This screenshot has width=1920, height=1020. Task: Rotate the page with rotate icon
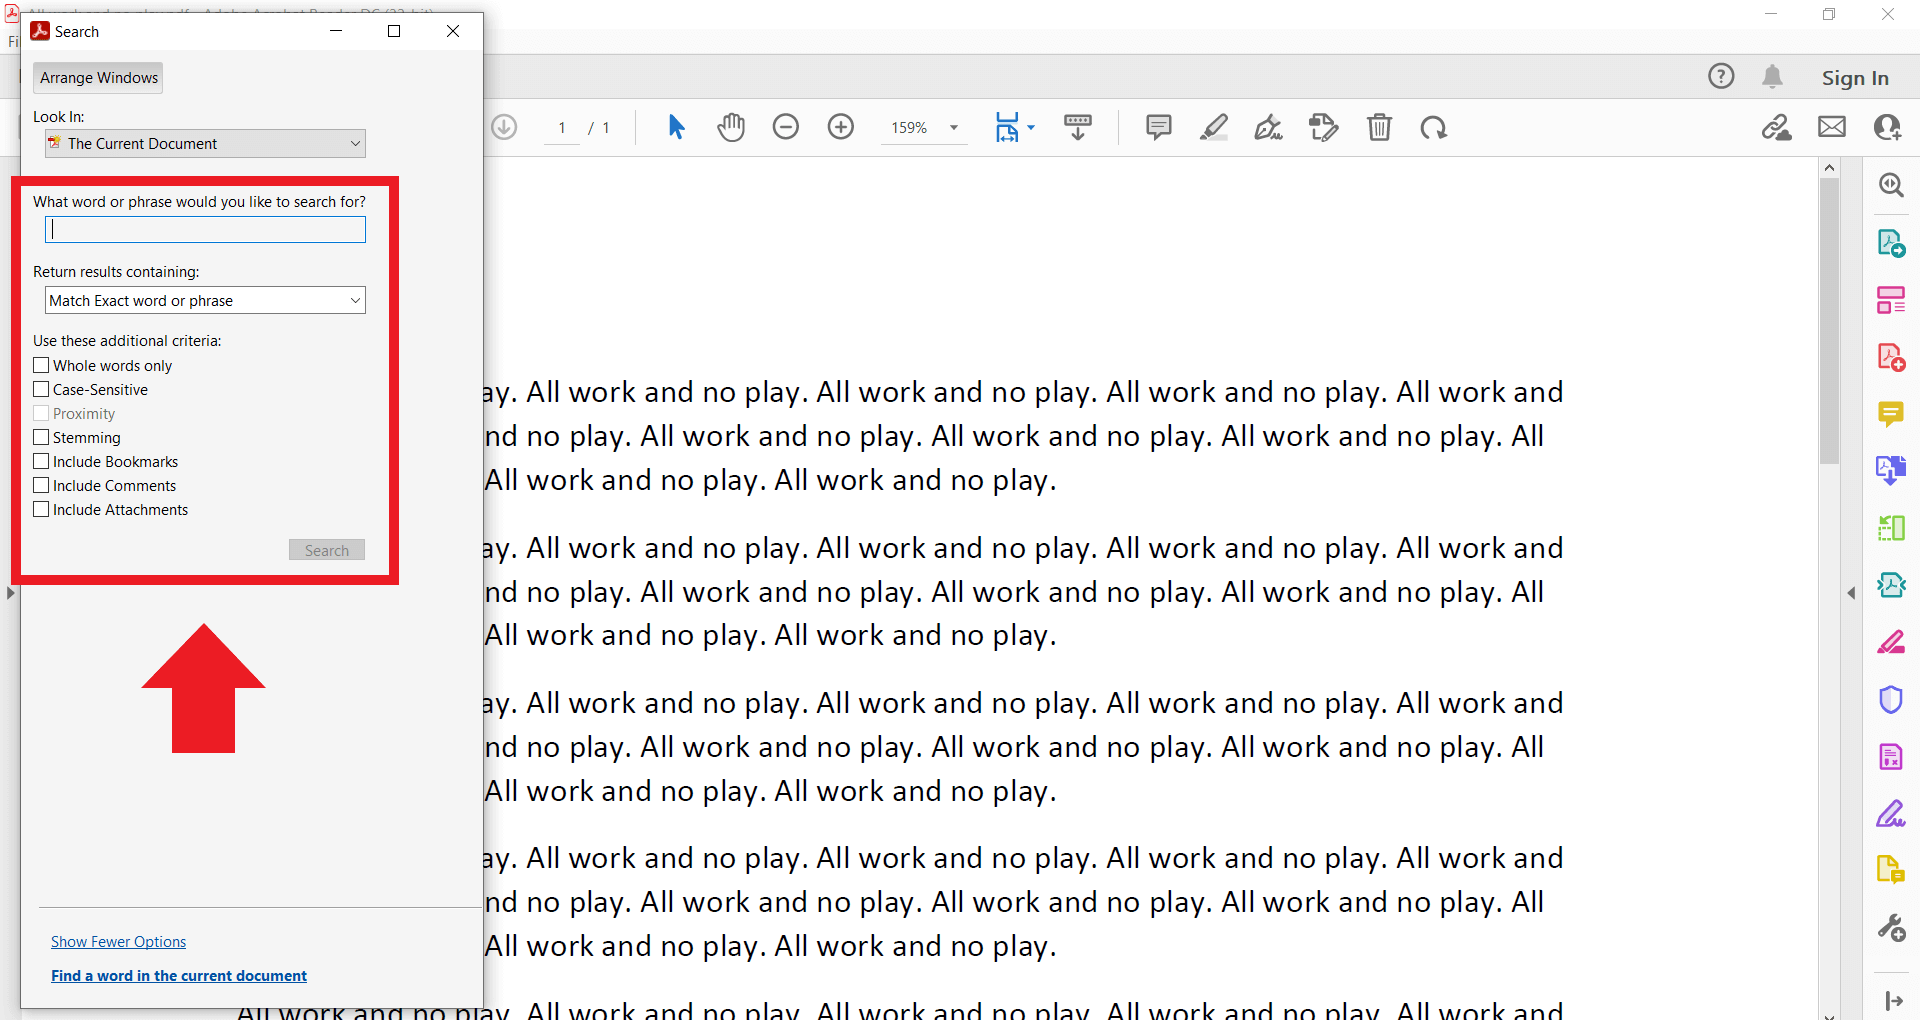1434,127
